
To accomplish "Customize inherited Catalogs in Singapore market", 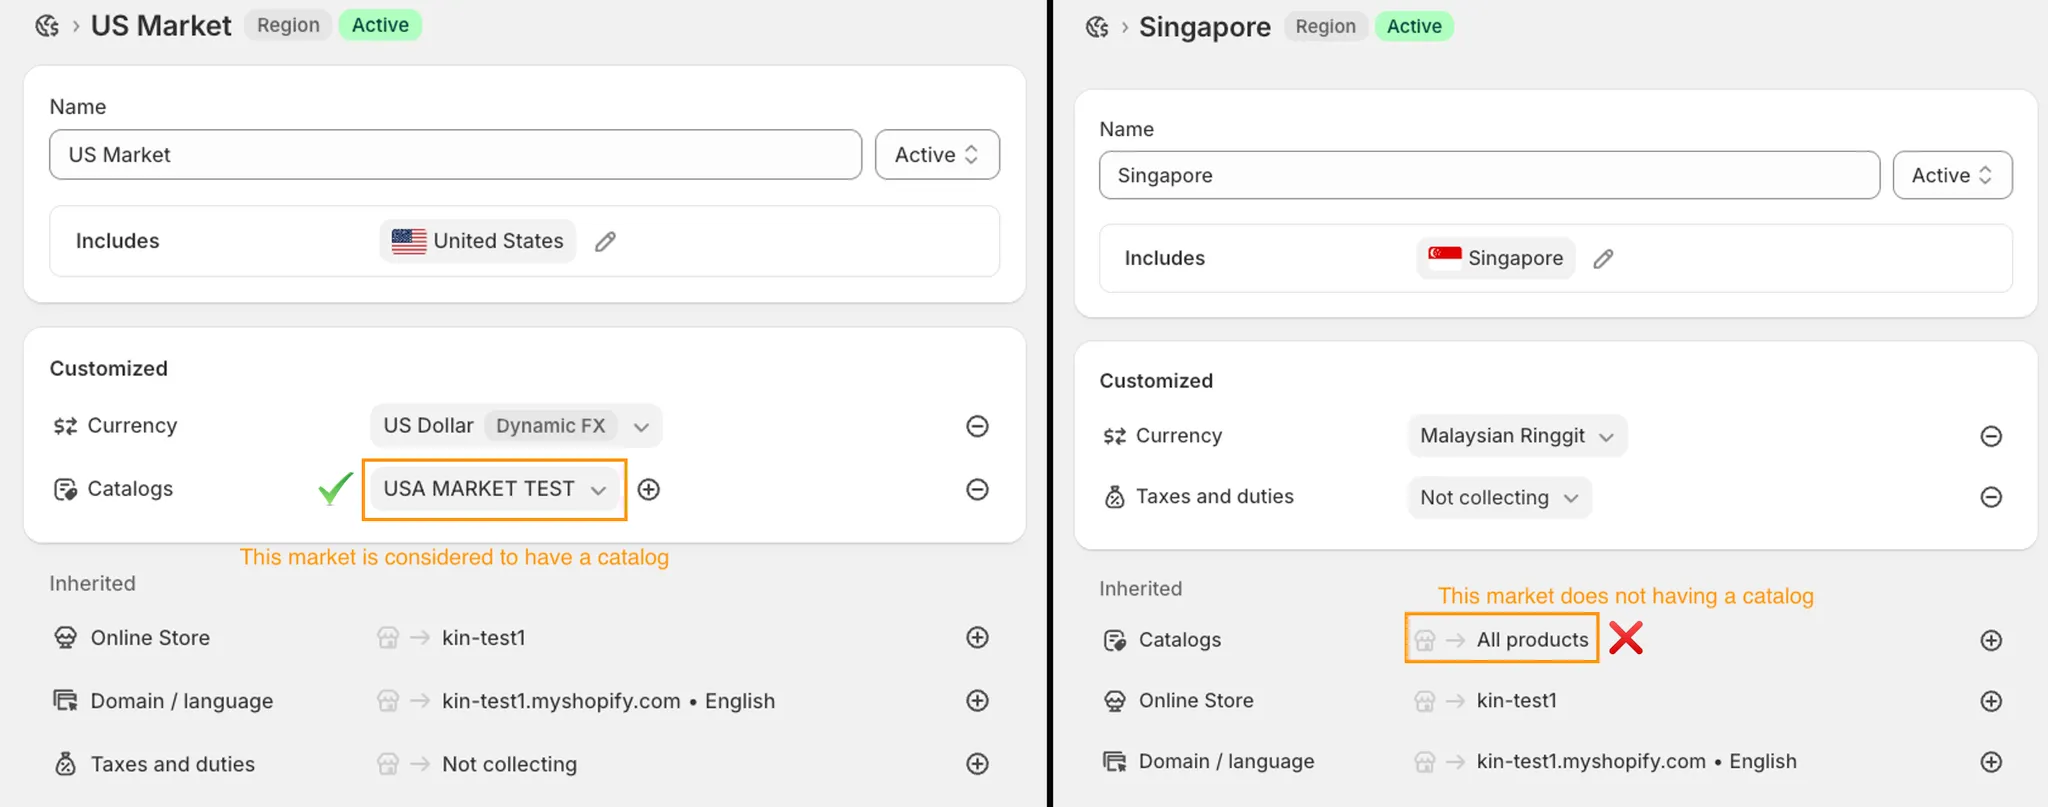I will [x=1991, y=640].
